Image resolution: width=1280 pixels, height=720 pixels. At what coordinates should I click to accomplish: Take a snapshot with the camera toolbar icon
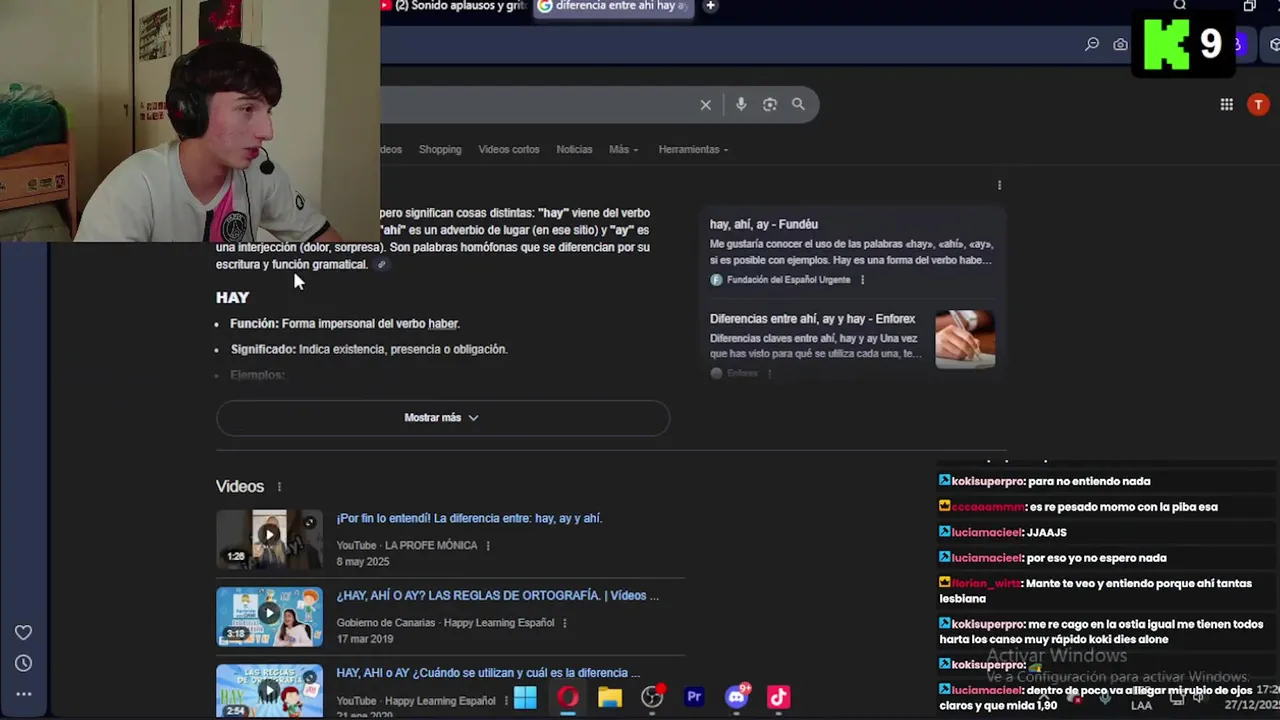(1120, 44)
